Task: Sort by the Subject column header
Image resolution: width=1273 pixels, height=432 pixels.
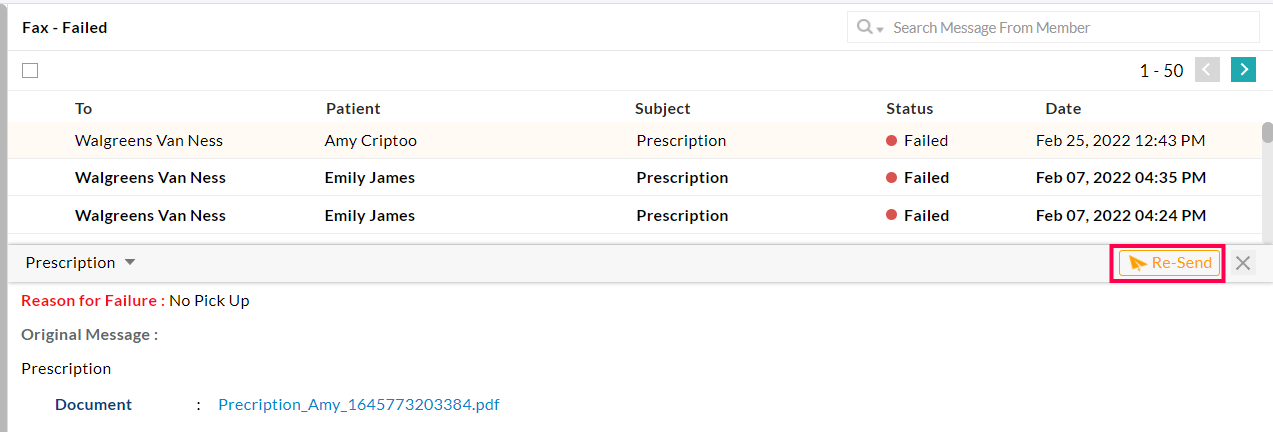Action: point(662,108)
